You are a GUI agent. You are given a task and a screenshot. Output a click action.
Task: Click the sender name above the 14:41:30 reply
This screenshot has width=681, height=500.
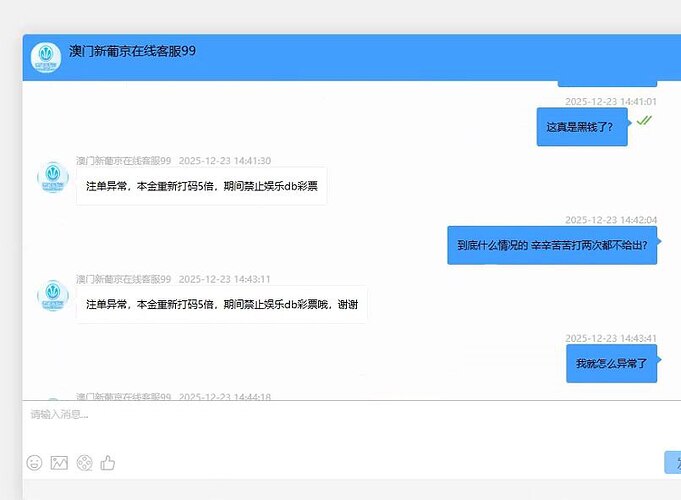[x=124, y=161]
